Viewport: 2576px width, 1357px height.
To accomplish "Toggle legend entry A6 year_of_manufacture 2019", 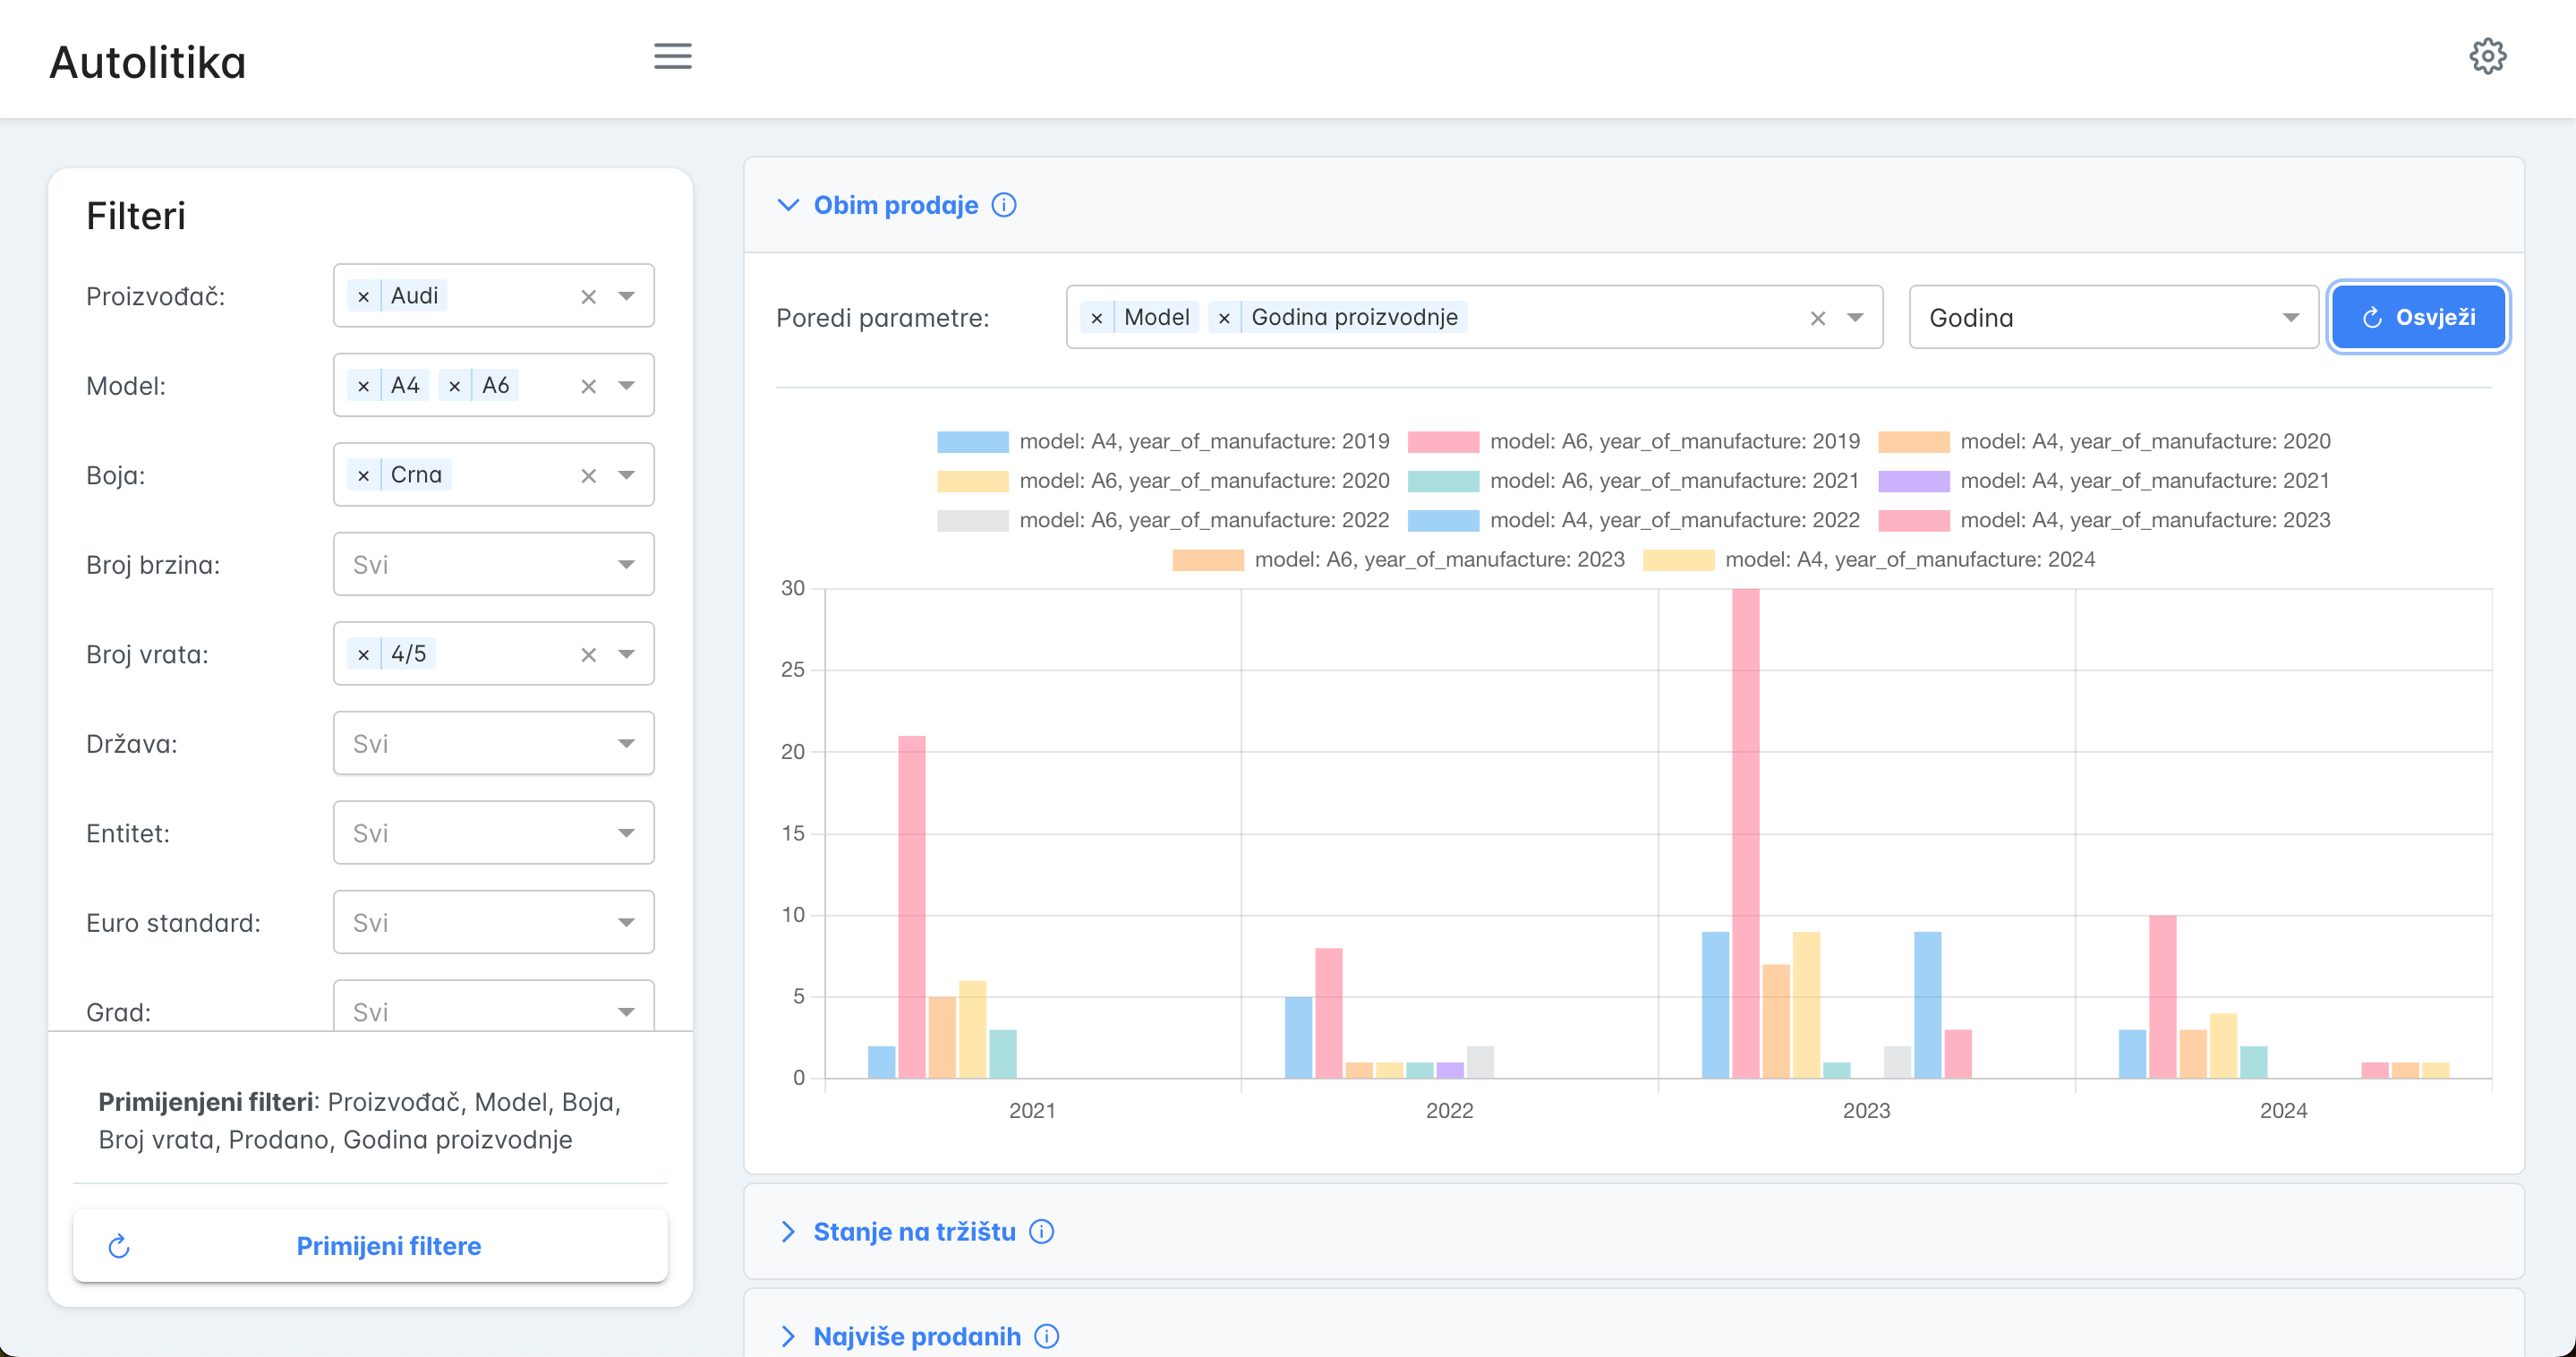I will 1634,441.
